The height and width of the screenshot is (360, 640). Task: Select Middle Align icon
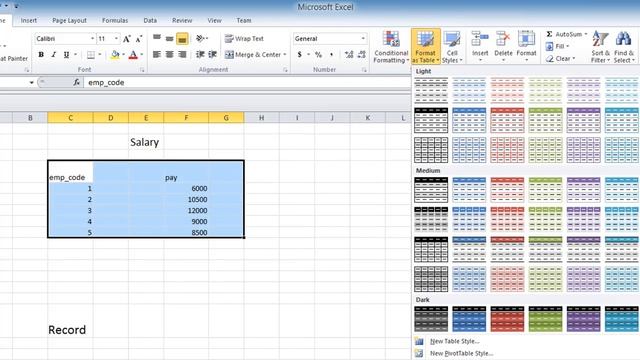[x=169, y=38]
